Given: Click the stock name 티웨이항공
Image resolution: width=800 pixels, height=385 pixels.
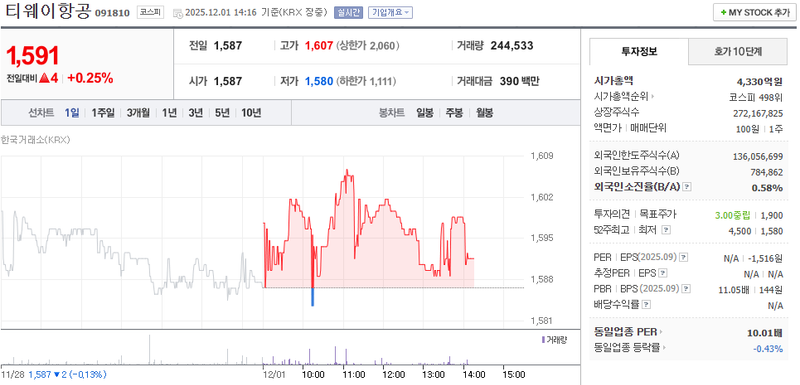Looking at the screenshot, I should [x=48, y=12].
